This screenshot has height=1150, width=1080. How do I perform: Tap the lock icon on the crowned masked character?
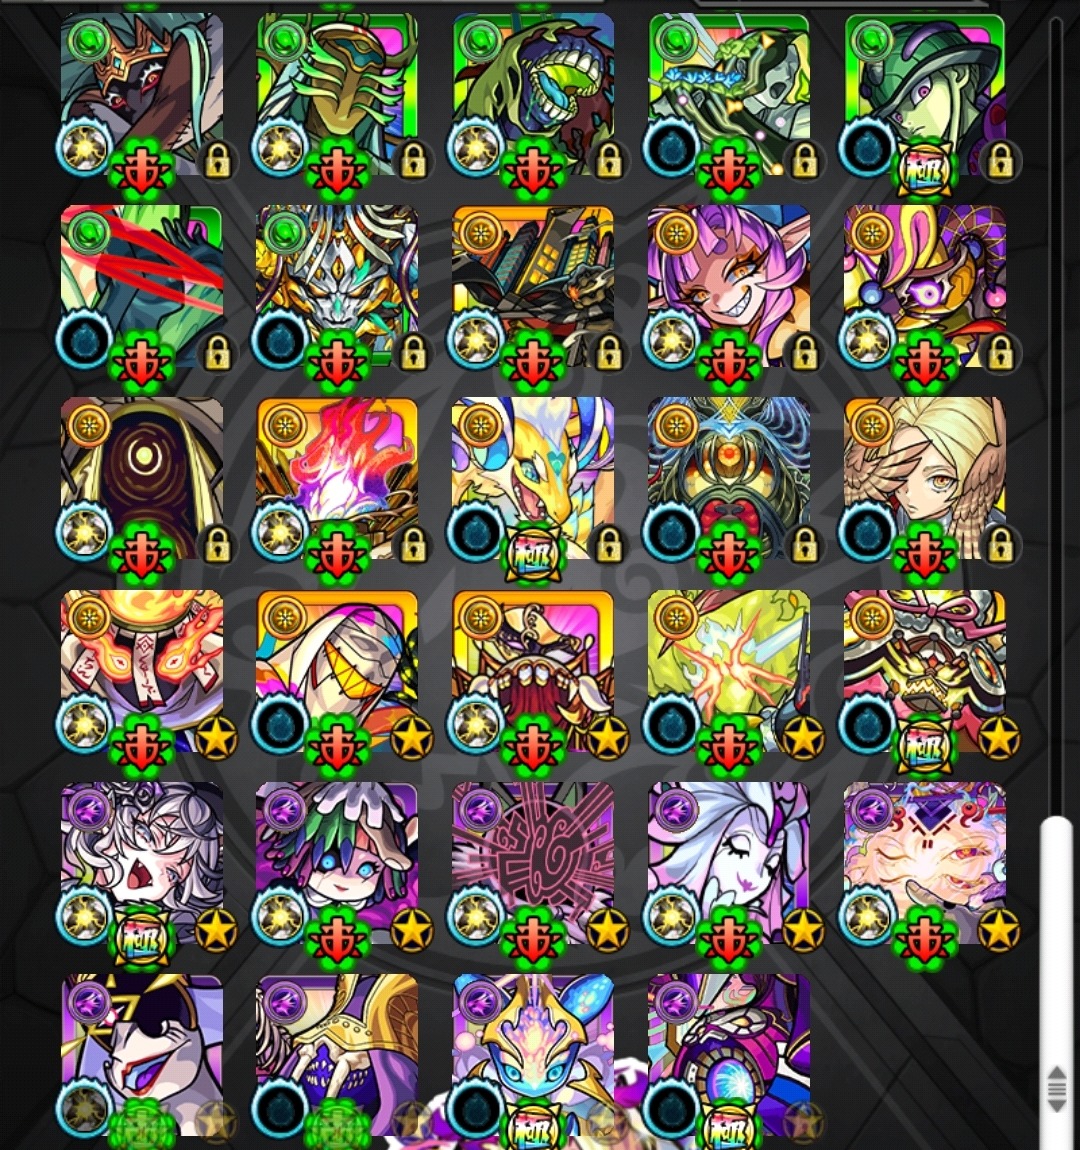coord(217,161)
